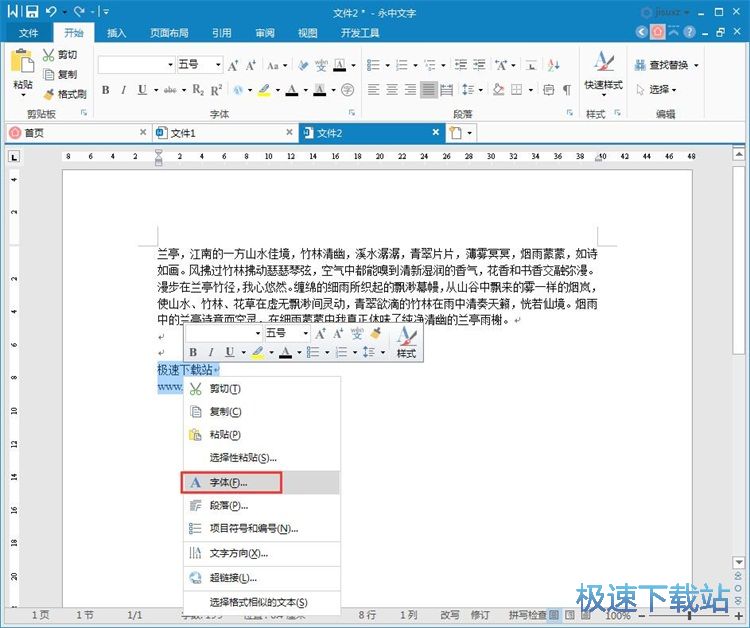
Task: Click mini toolbar font color button
Action: click(x=286, y=353)
